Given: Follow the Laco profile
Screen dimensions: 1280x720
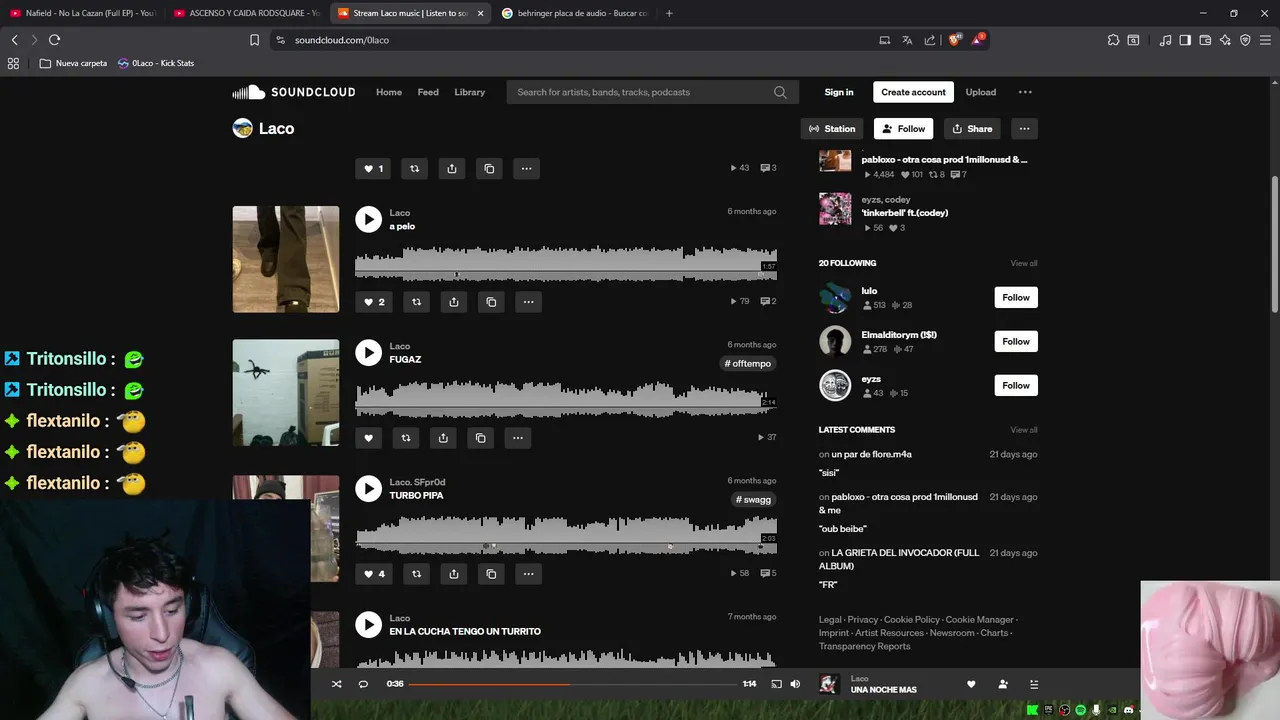Looking at the screenshot, I should [903, 129].
